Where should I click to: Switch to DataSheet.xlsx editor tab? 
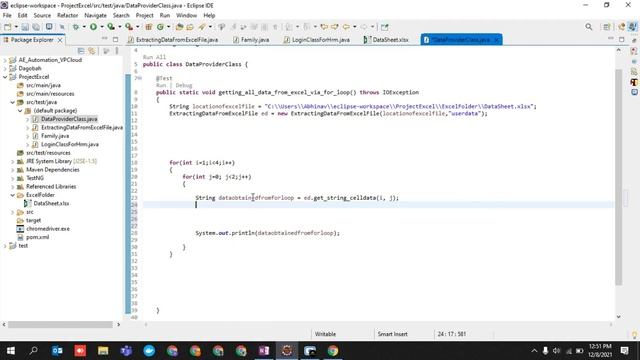(x=386, y=40)
